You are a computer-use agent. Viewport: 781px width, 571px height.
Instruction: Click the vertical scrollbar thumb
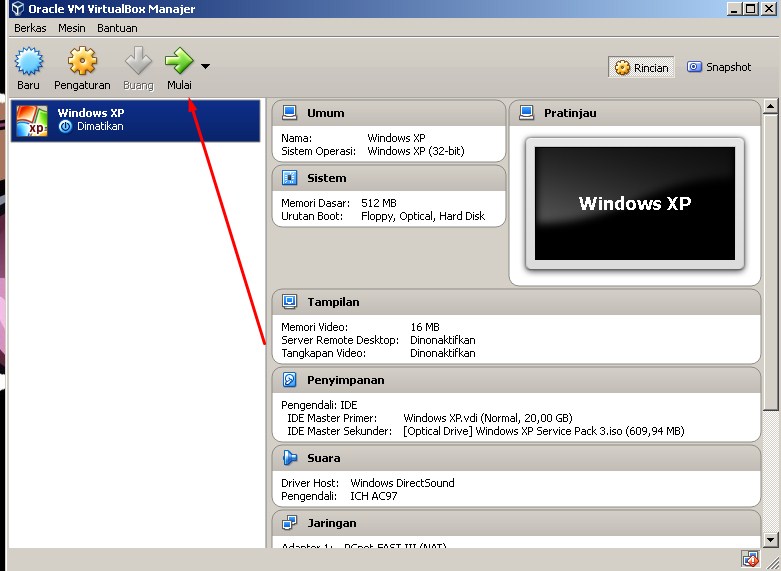coord(770,262)
